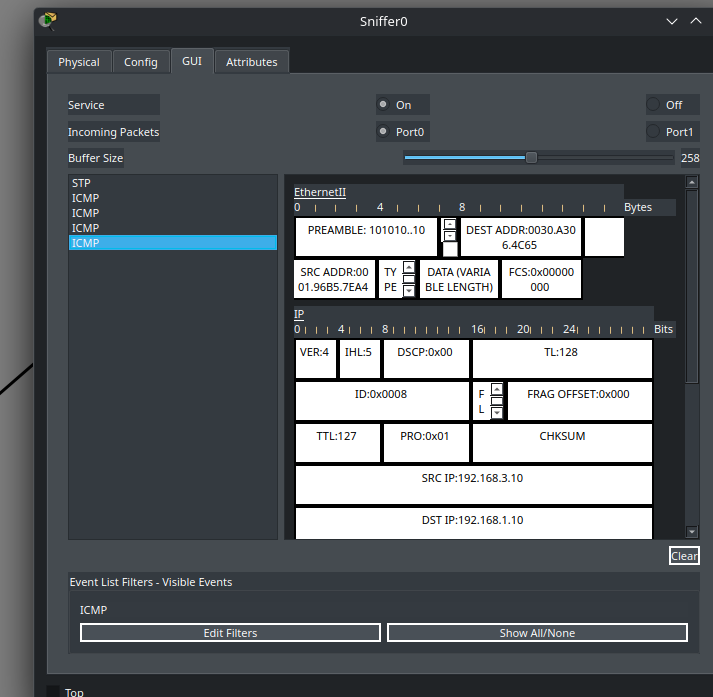Open the Attributes tab
The height and width of the screenshot is (697, 713).
pyautogui.click(x=251, y=62)
